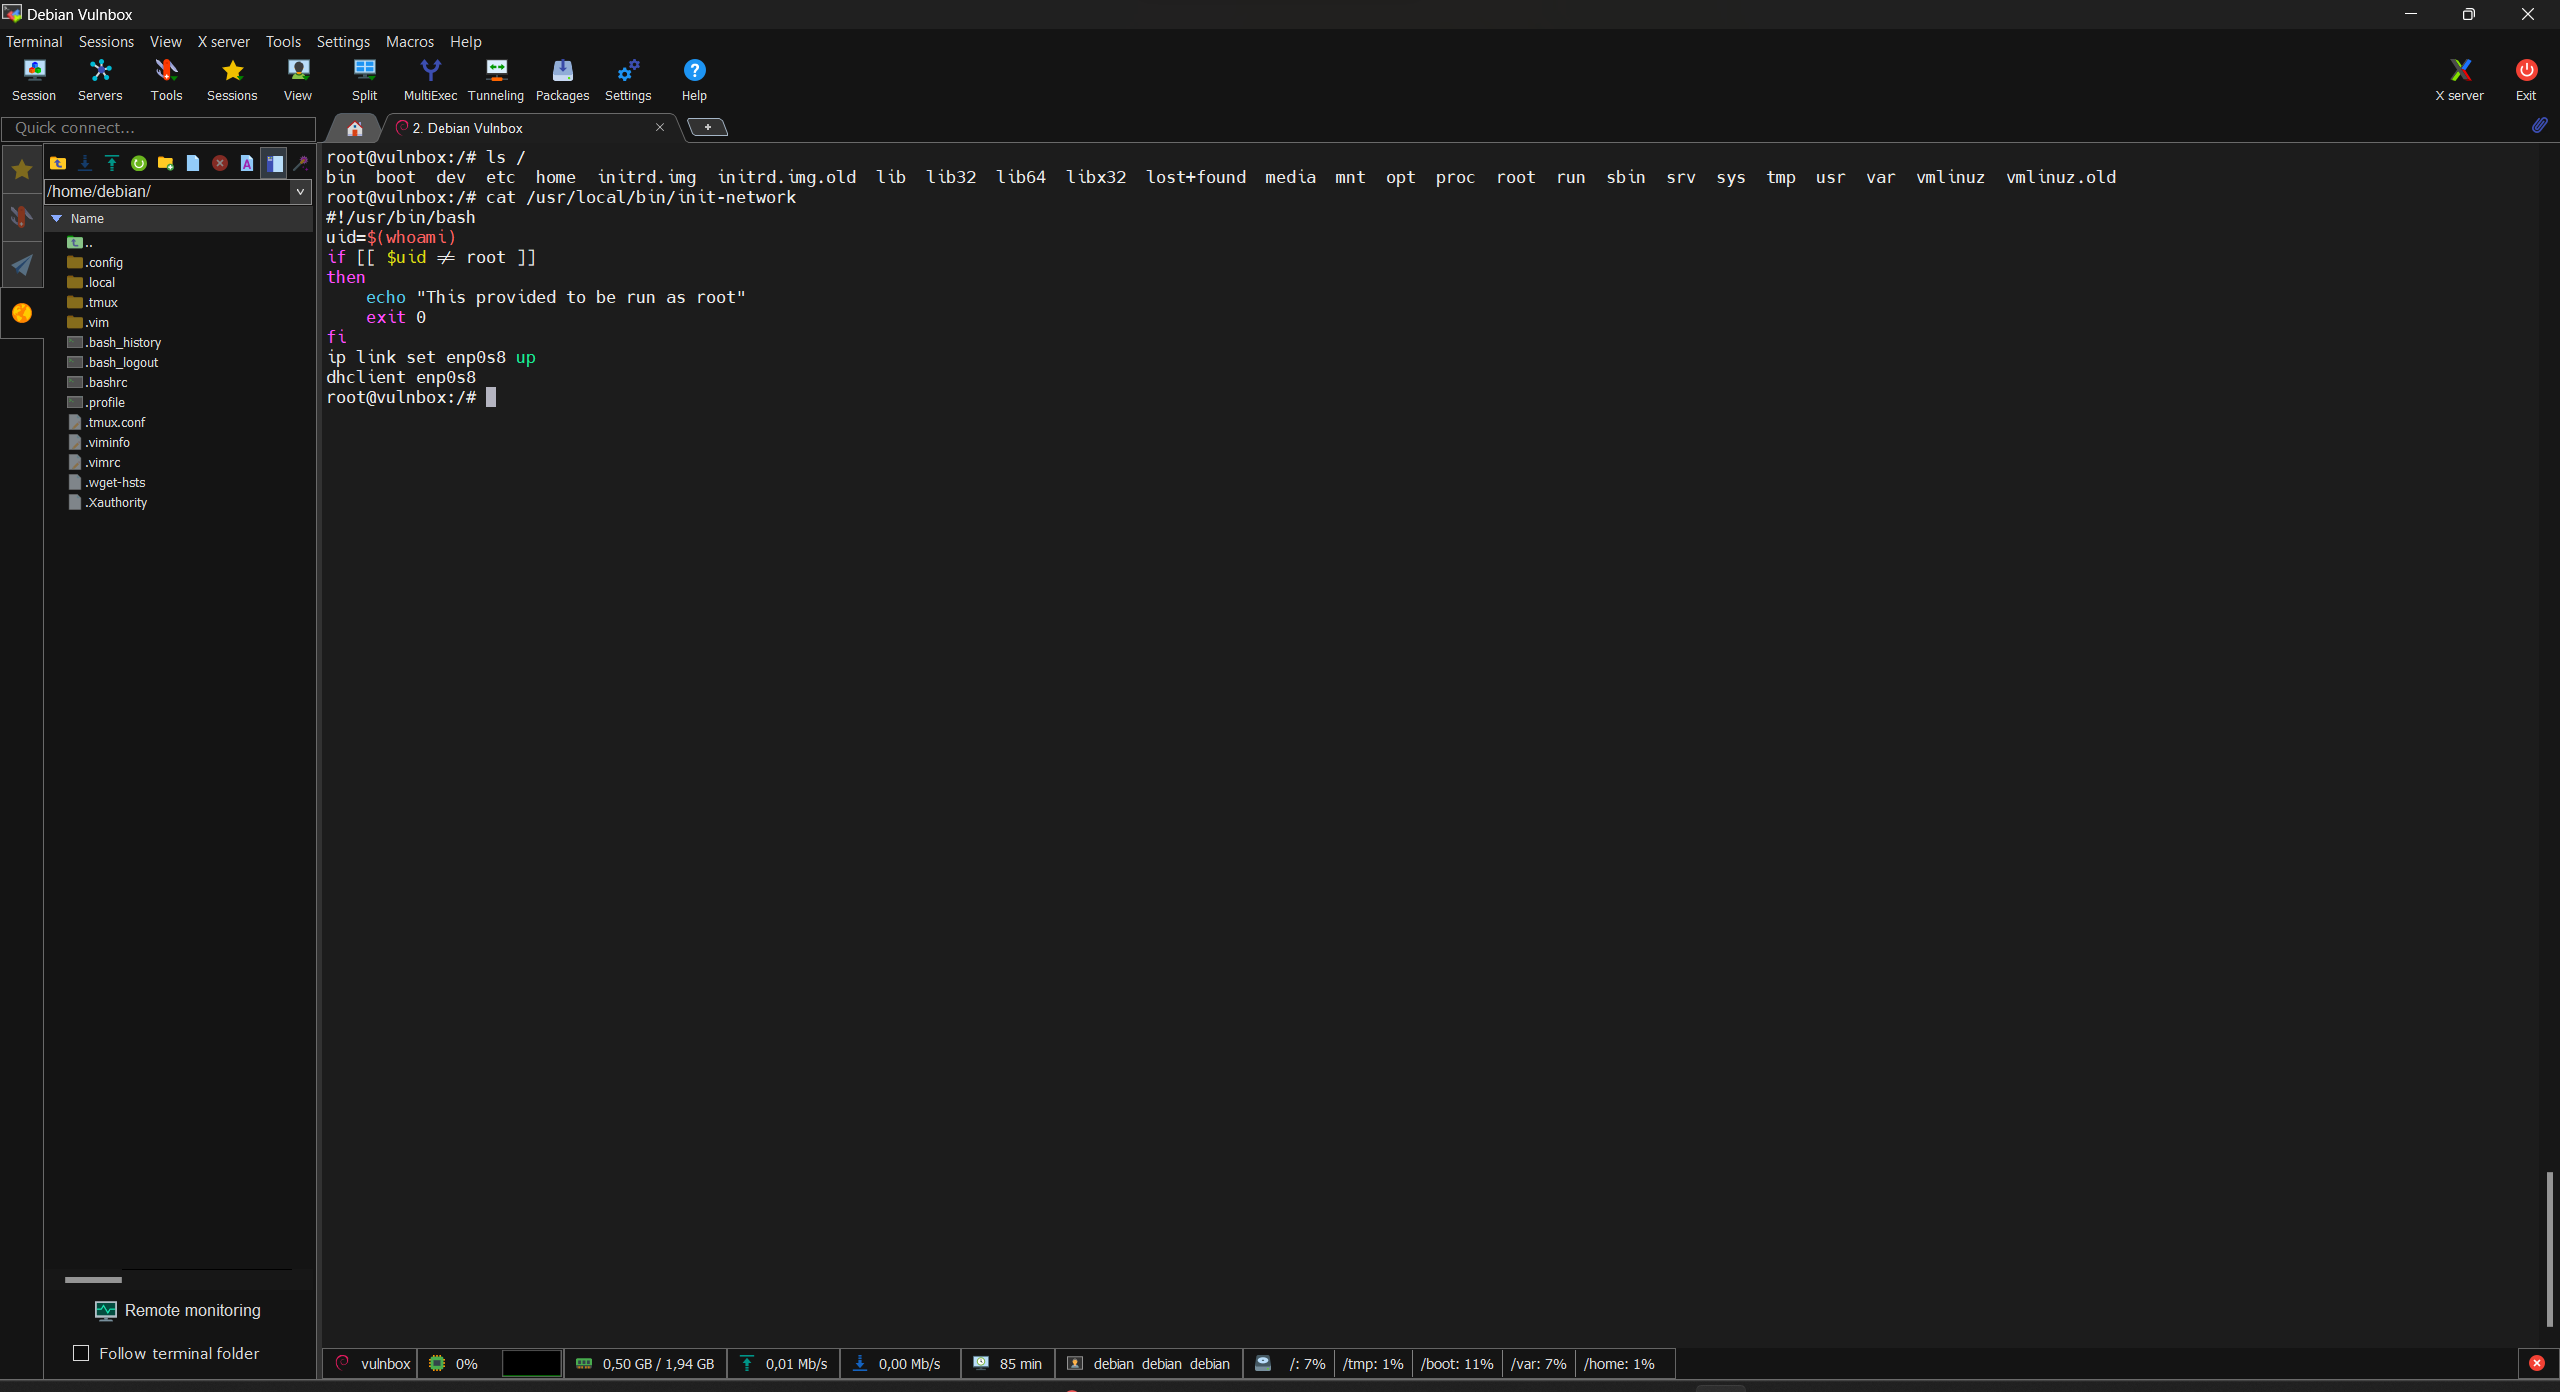The width and height of the screenshot is (2560, 1392).
Task: Click the terminal vertical scrollbar
Action: click(x=2549, y=1248)
